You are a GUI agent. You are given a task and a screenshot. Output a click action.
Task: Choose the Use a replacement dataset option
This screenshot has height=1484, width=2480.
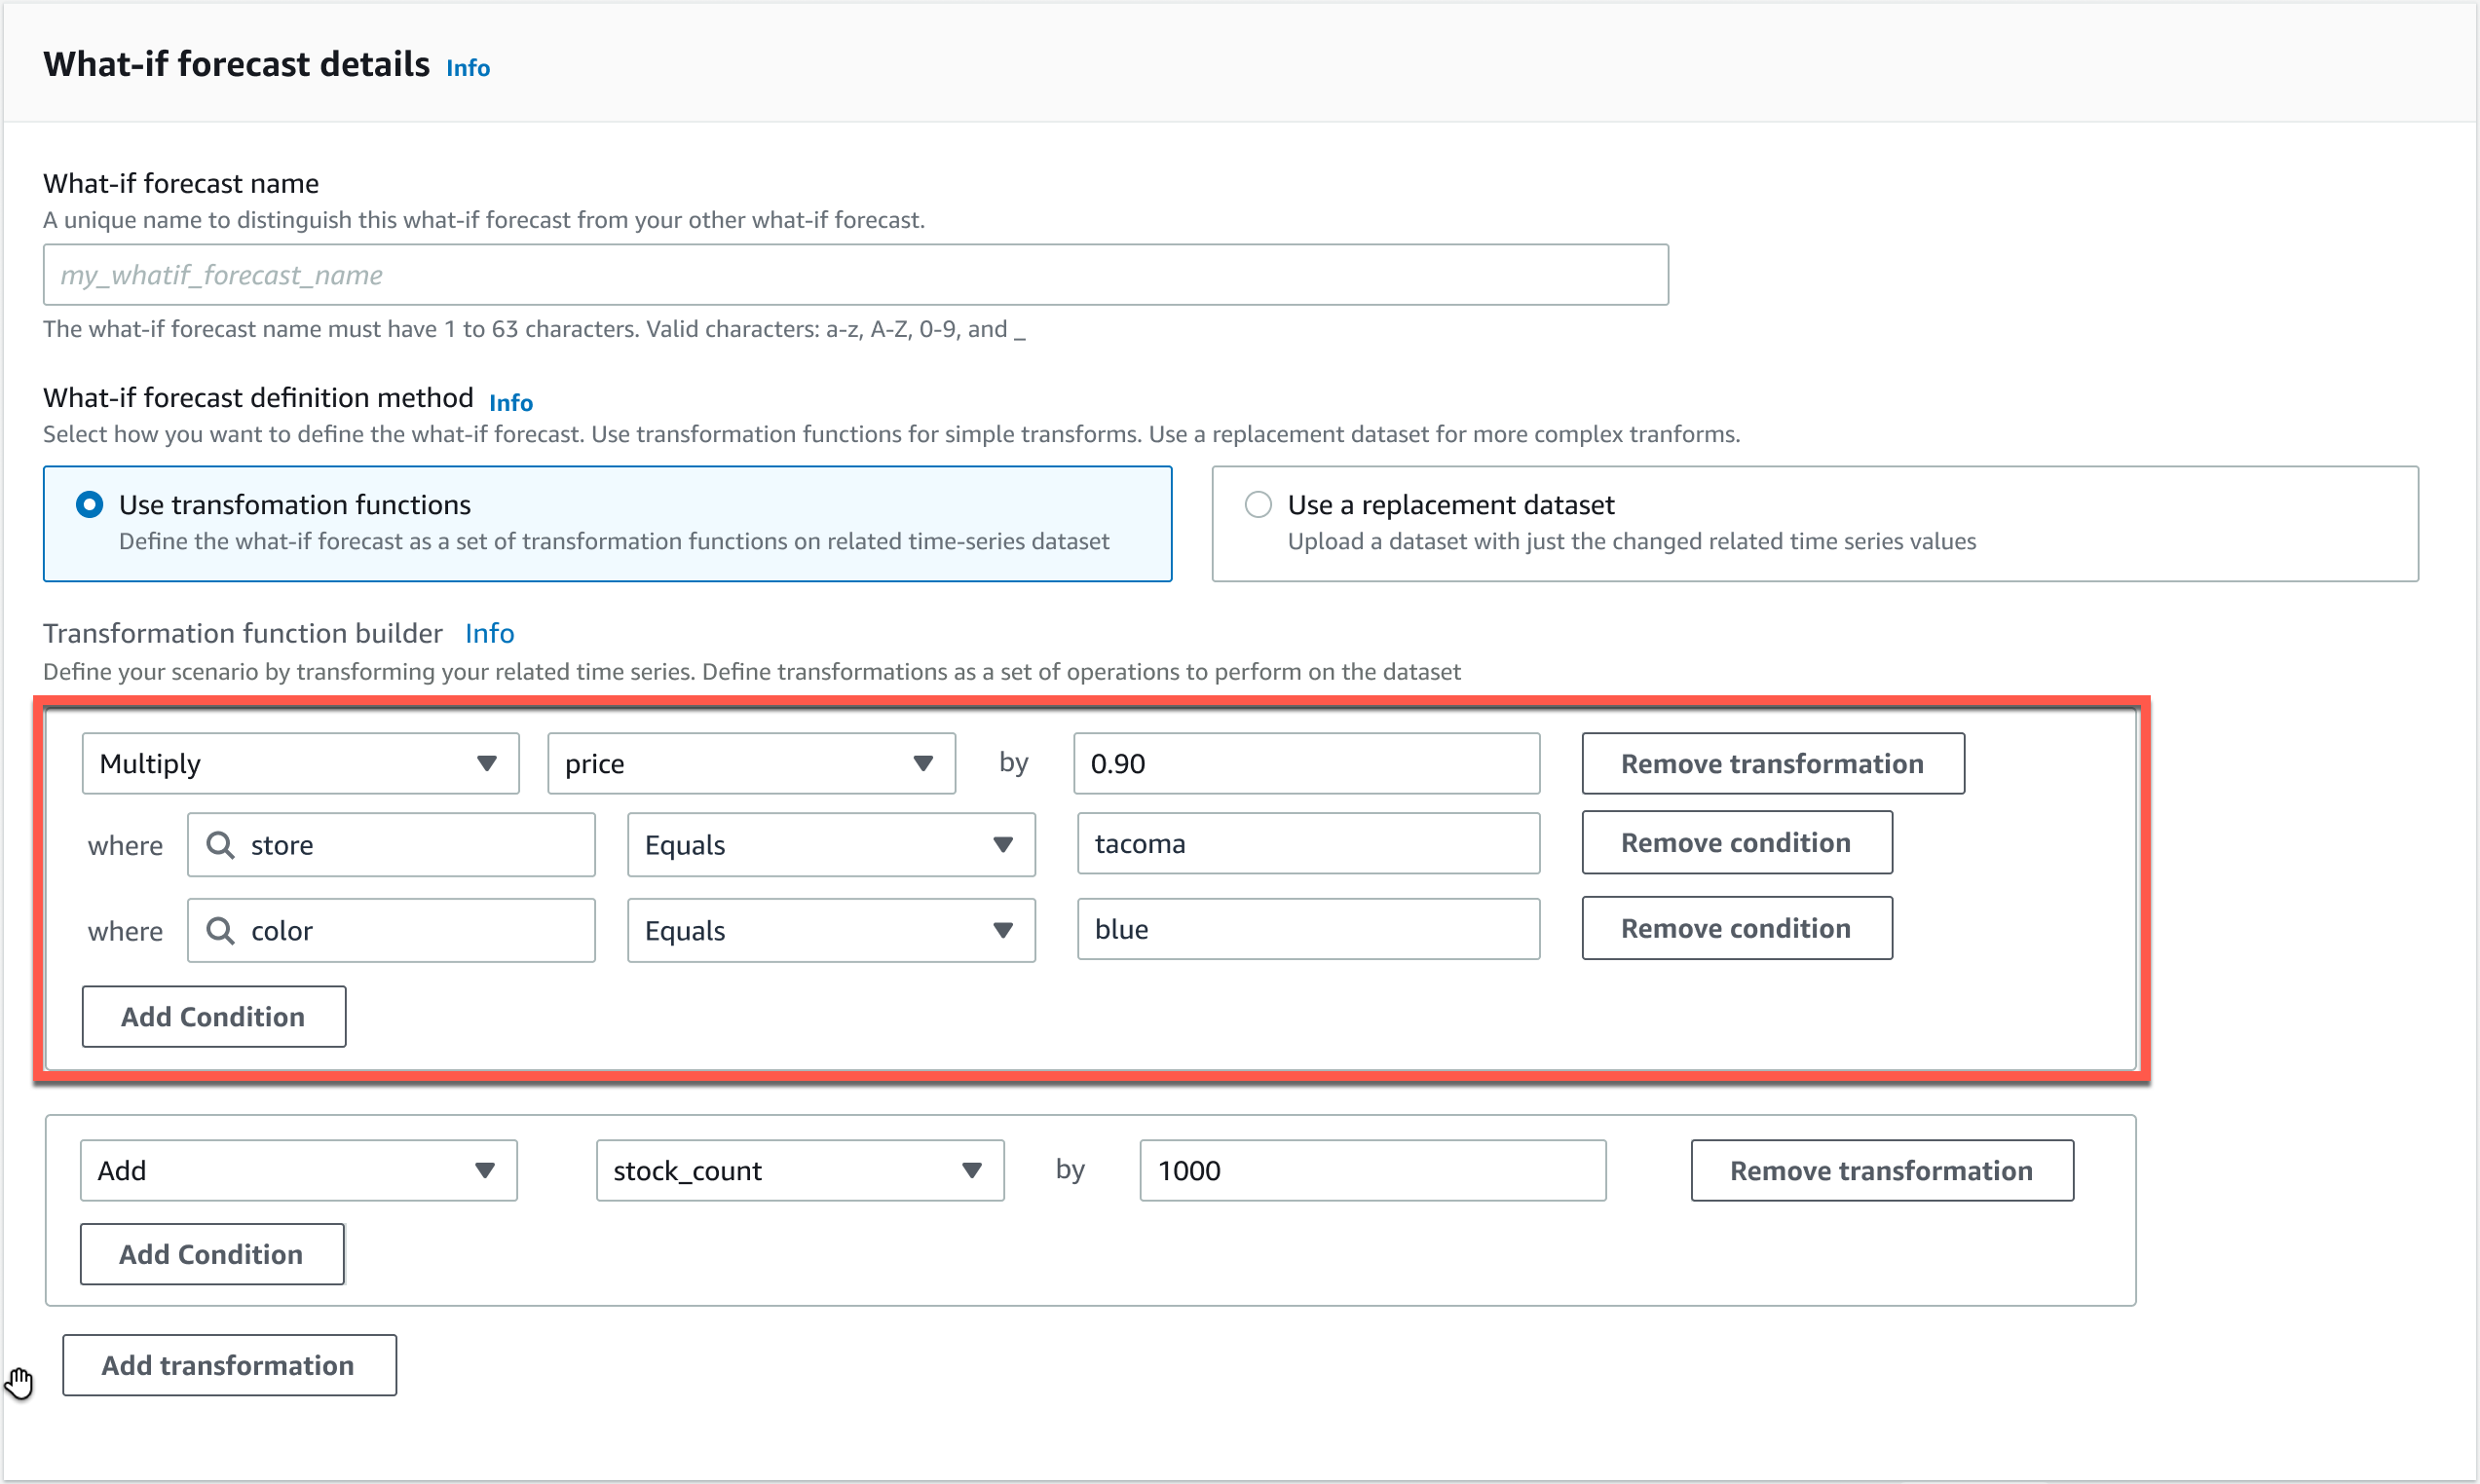1257,504
